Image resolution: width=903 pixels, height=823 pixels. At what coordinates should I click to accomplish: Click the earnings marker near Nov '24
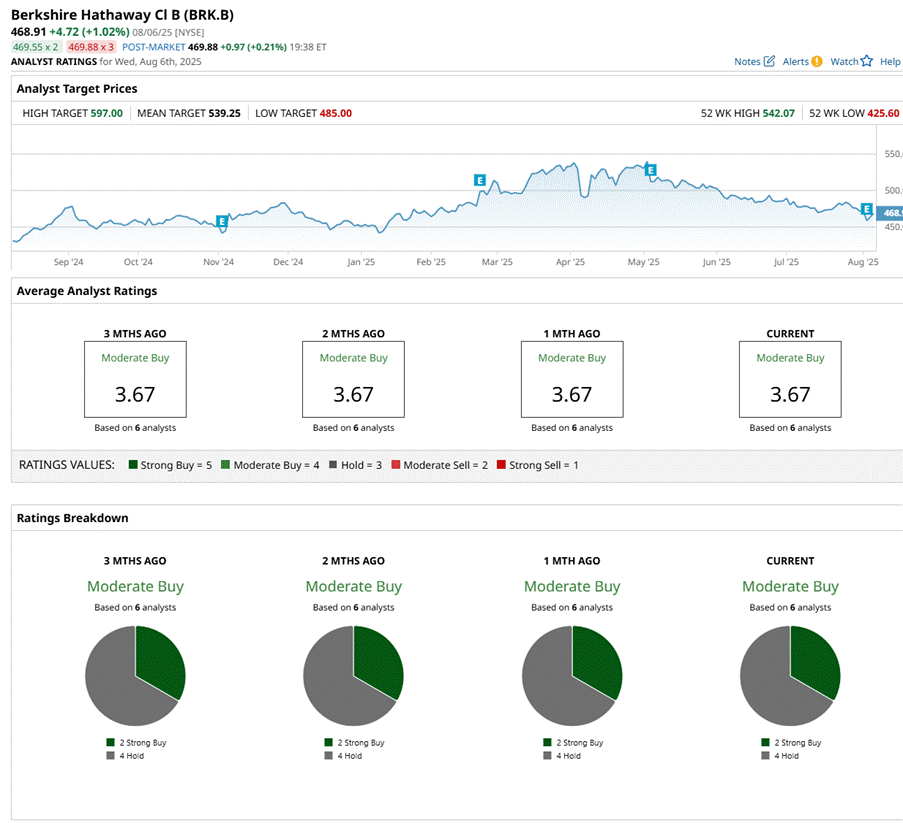(x=222, y=221)
